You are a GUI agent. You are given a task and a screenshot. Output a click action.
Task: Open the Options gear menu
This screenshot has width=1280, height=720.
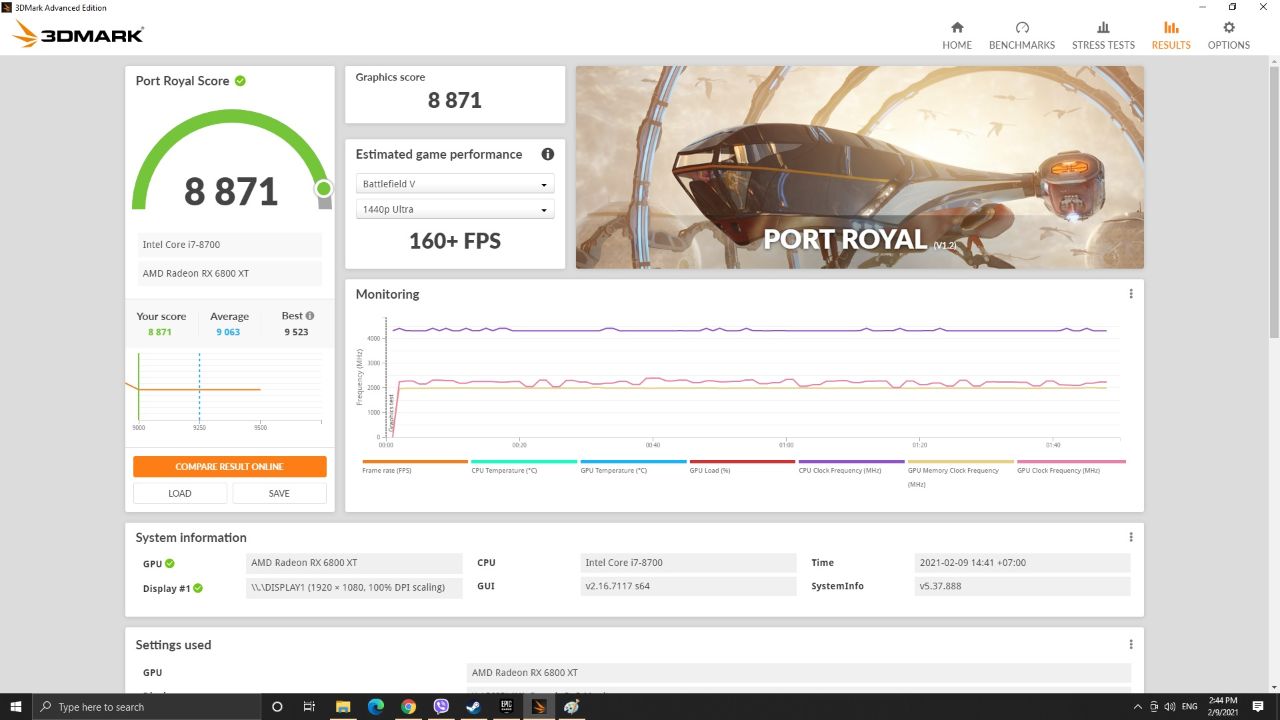1228,35
